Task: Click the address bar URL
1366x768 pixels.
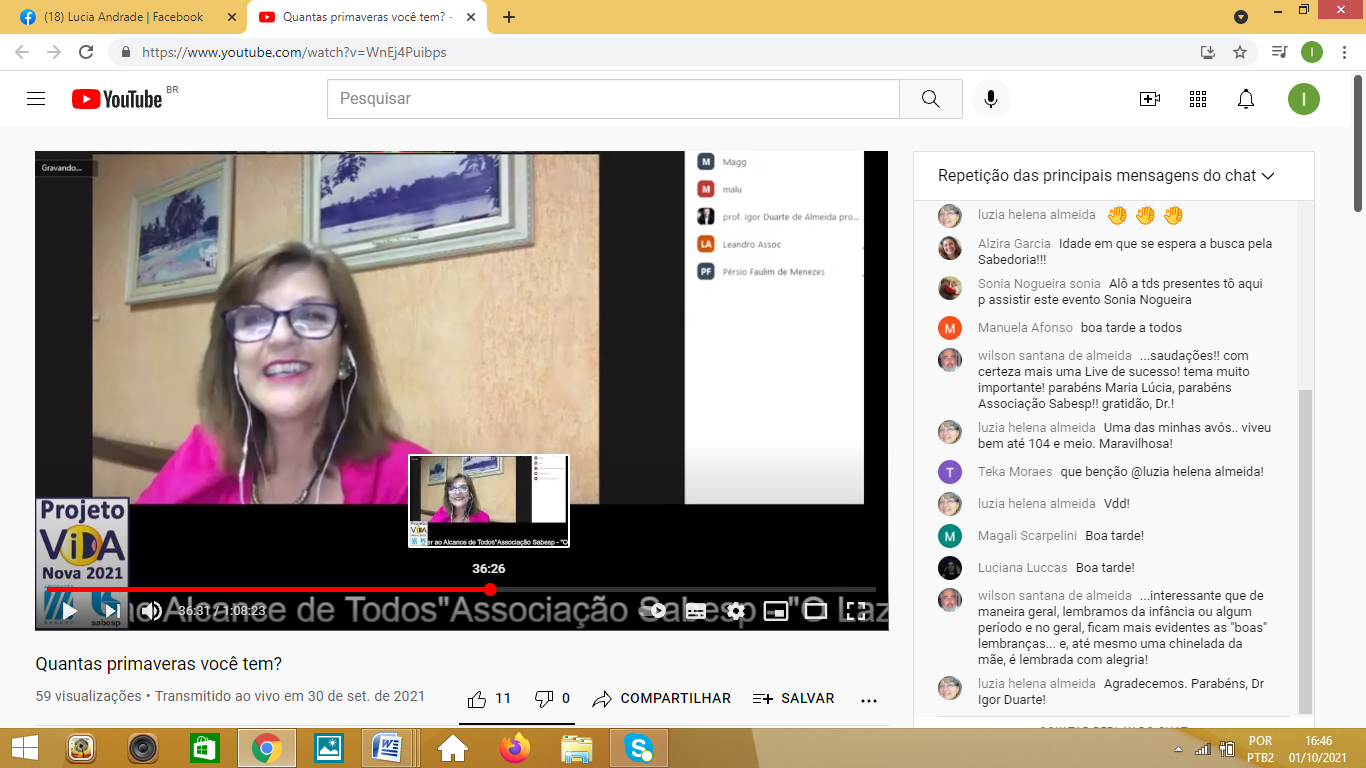Action: pos(294,53)
